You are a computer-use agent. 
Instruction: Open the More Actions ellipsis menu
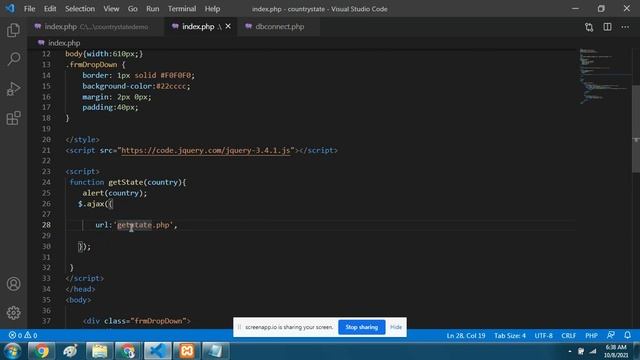625,27
